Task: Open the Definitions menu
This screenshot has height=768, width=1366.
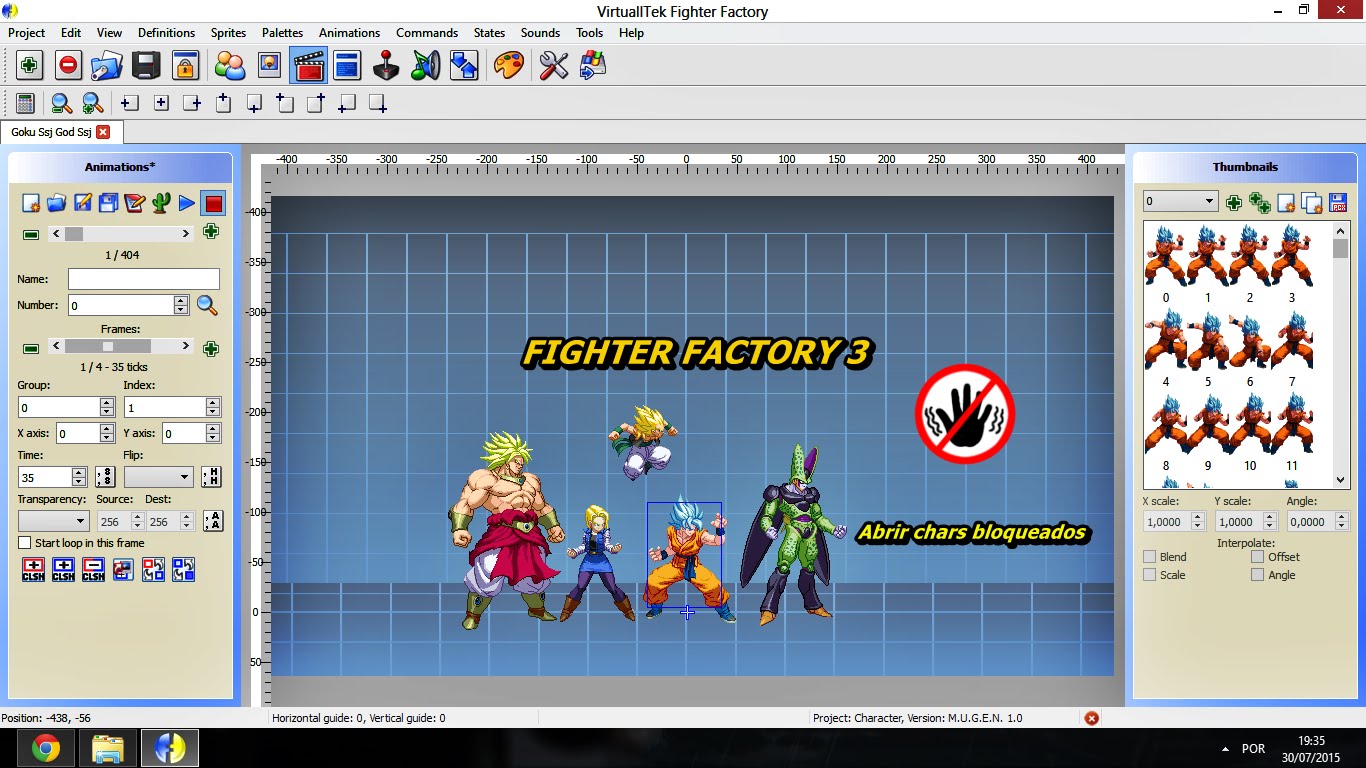Action: coord(166,33)
